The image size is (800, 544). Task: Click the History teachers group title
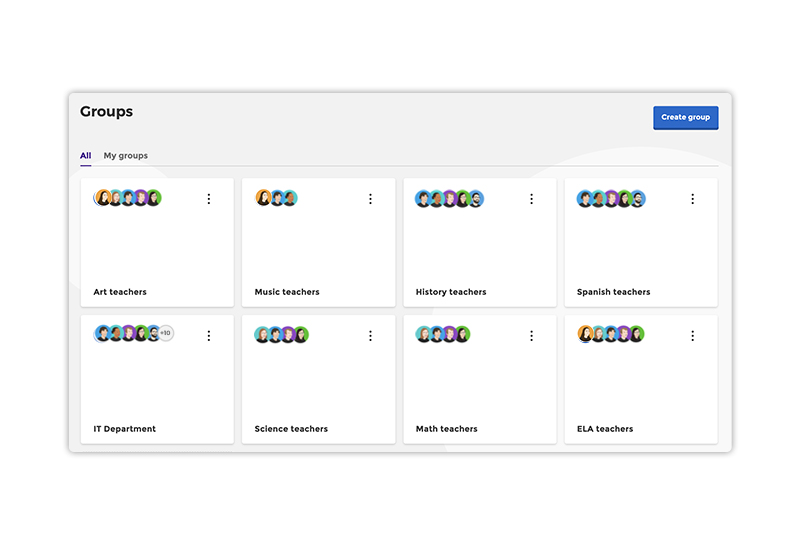451,292
